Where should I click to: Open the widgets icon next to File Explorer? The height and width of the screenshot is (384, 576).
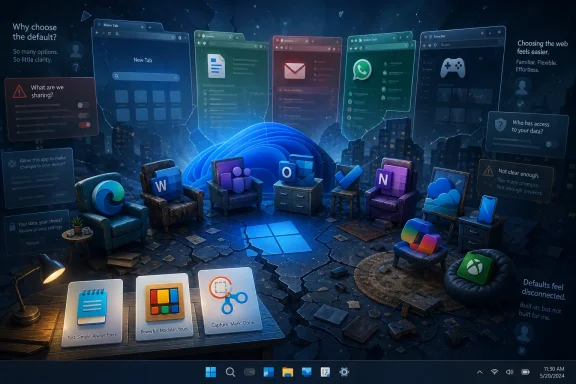pos(269,372)
